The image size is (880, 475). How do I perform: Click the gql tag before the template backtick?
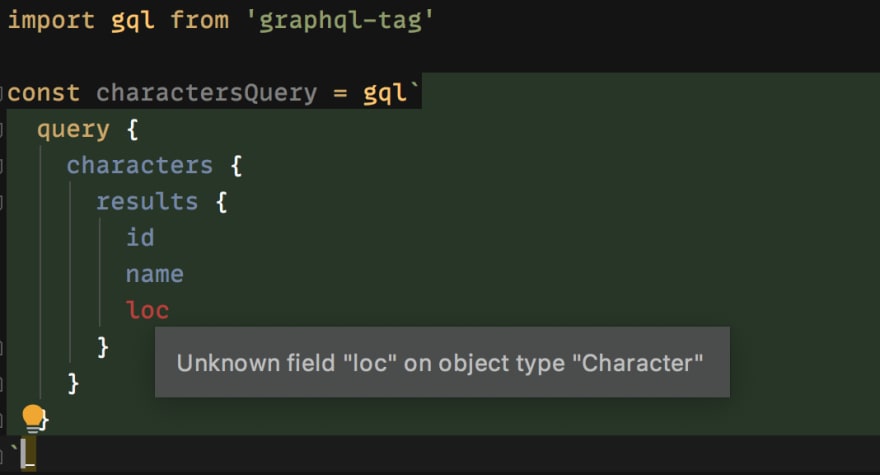tap(384, 93)
